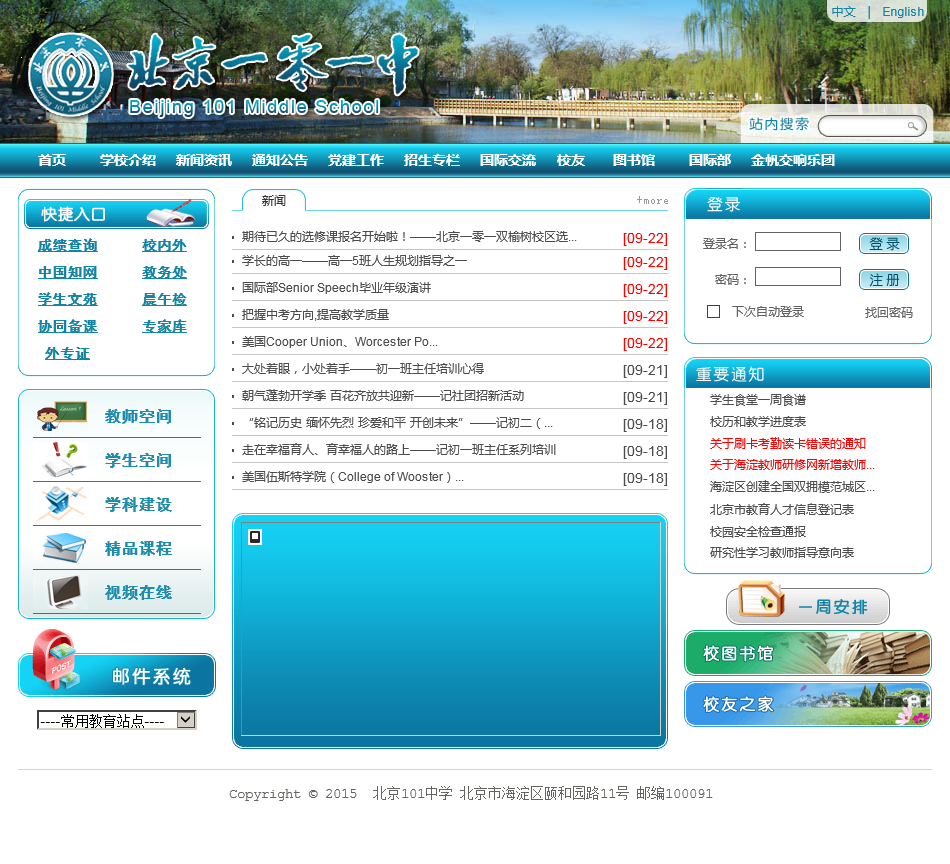Screen dimensions: 950x864
Task: Click the 注册 register button
Action: pos(884,280)
